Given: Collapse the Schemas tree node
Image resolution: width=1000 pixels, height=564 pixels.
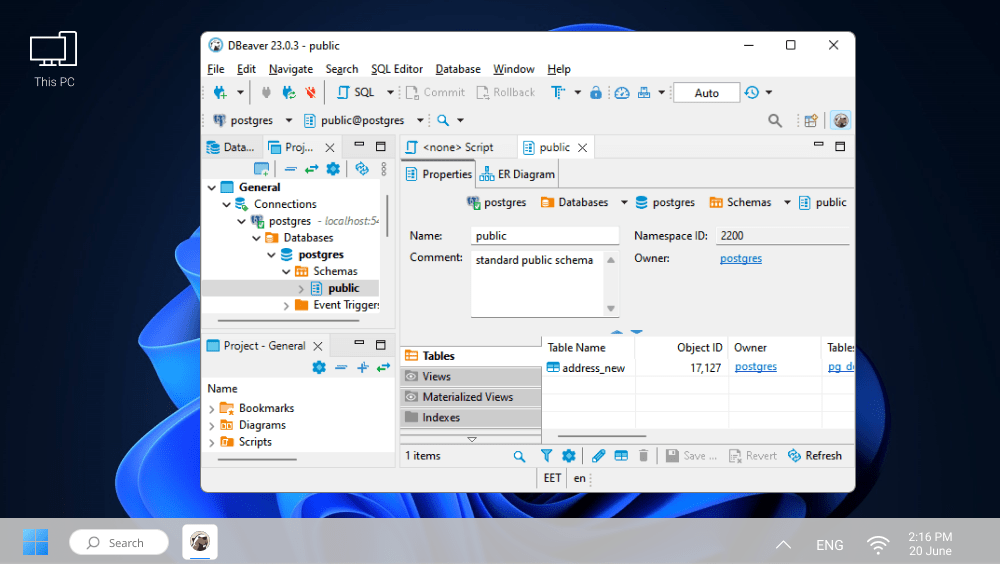Looking at the screenshot, I should pos(286,272).
